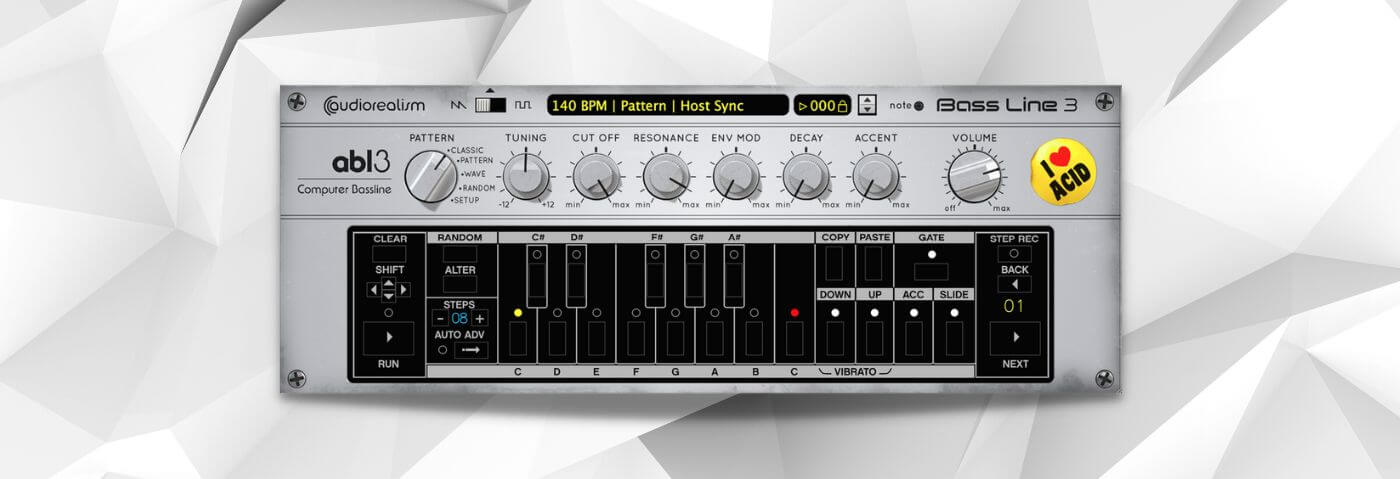This screenshot has width=1400, height=479.
Task: Select the low C key button
Action: pos(518,338)
